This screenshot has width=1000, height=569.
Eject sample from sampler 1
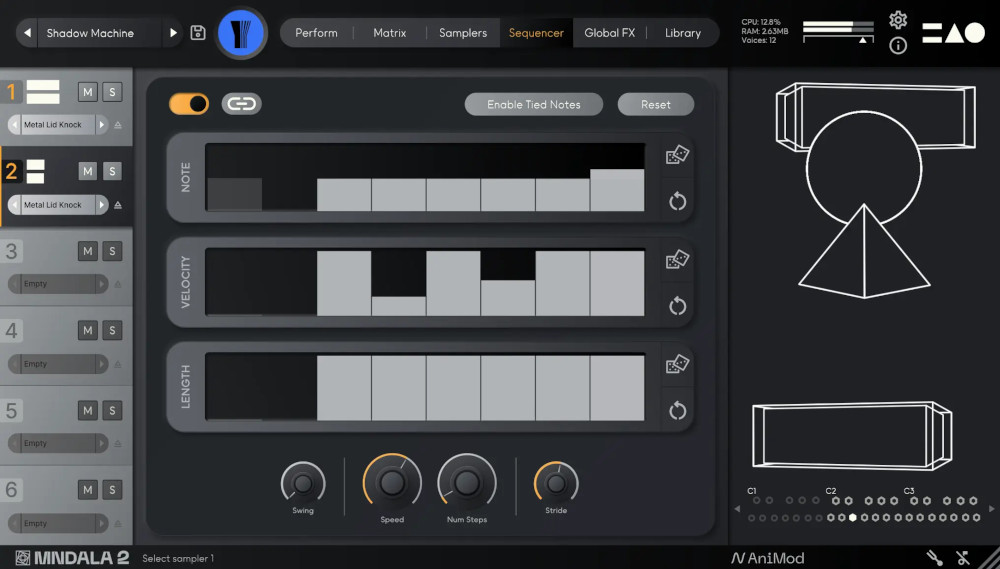point(118,125)
